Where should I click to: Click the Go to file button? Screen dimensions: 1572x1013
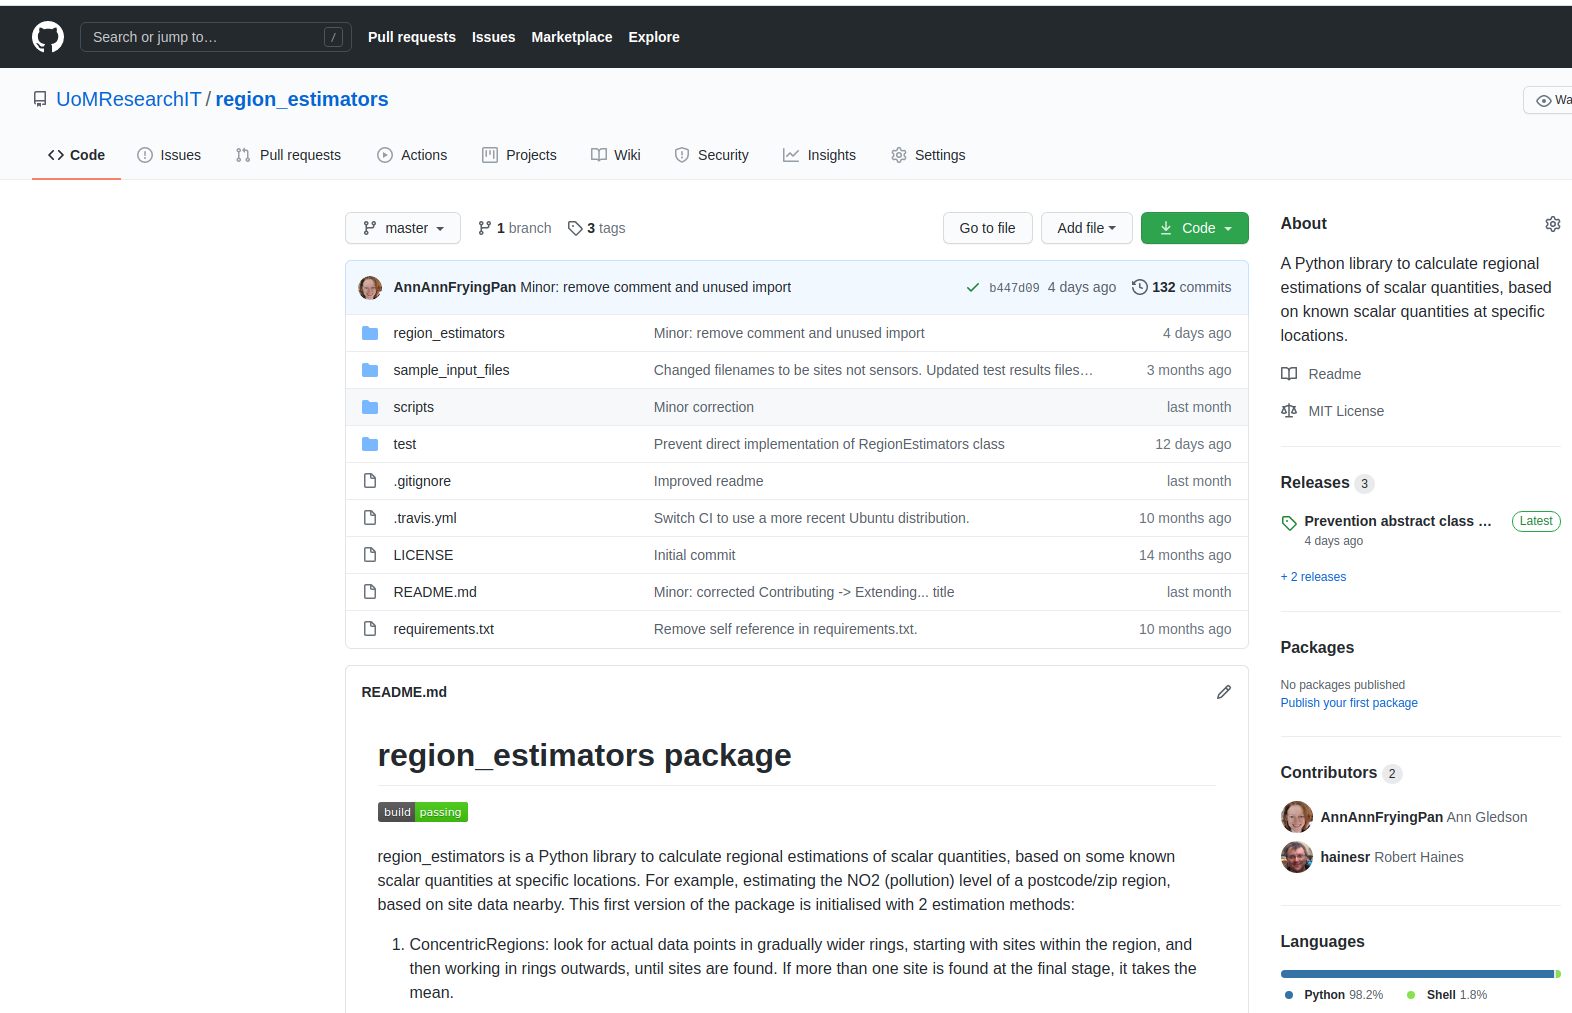[988, 228]
